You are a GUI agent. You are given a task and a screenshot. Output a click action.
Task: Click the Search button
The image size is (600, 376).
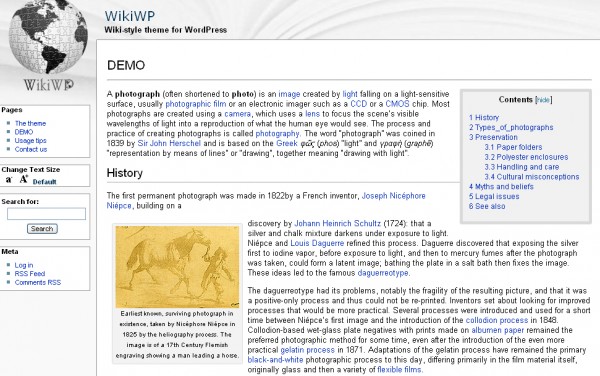click(x=42, y=229)
